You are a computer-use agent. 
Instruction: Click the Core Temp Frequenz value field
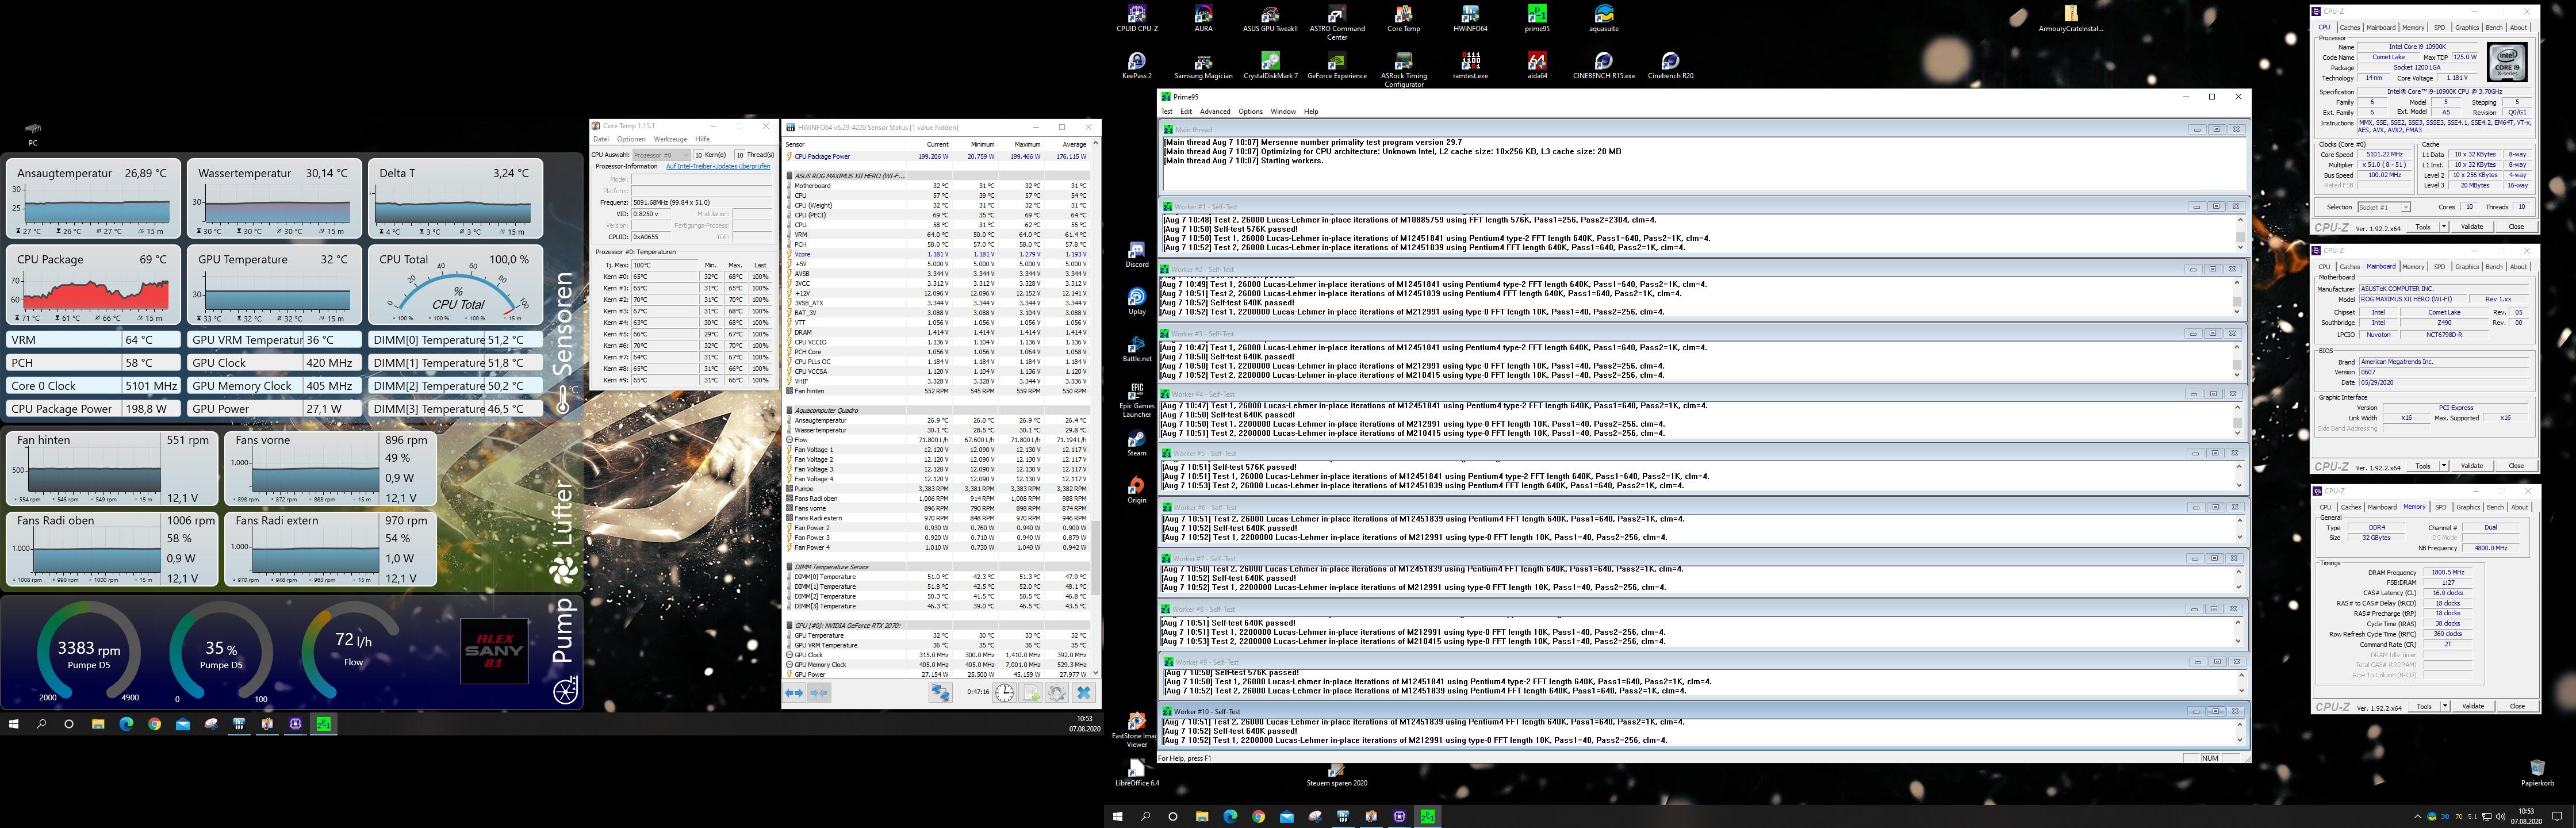coord(701,202)
